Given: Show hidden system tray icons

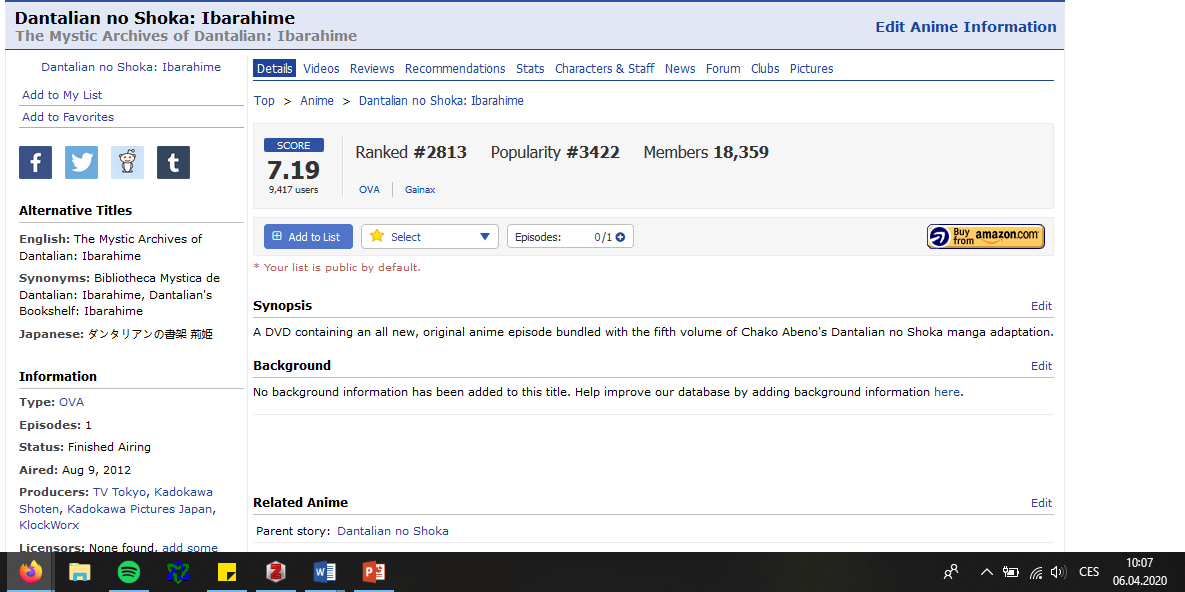Looking at the screenshot, I should tap(986, 572).
